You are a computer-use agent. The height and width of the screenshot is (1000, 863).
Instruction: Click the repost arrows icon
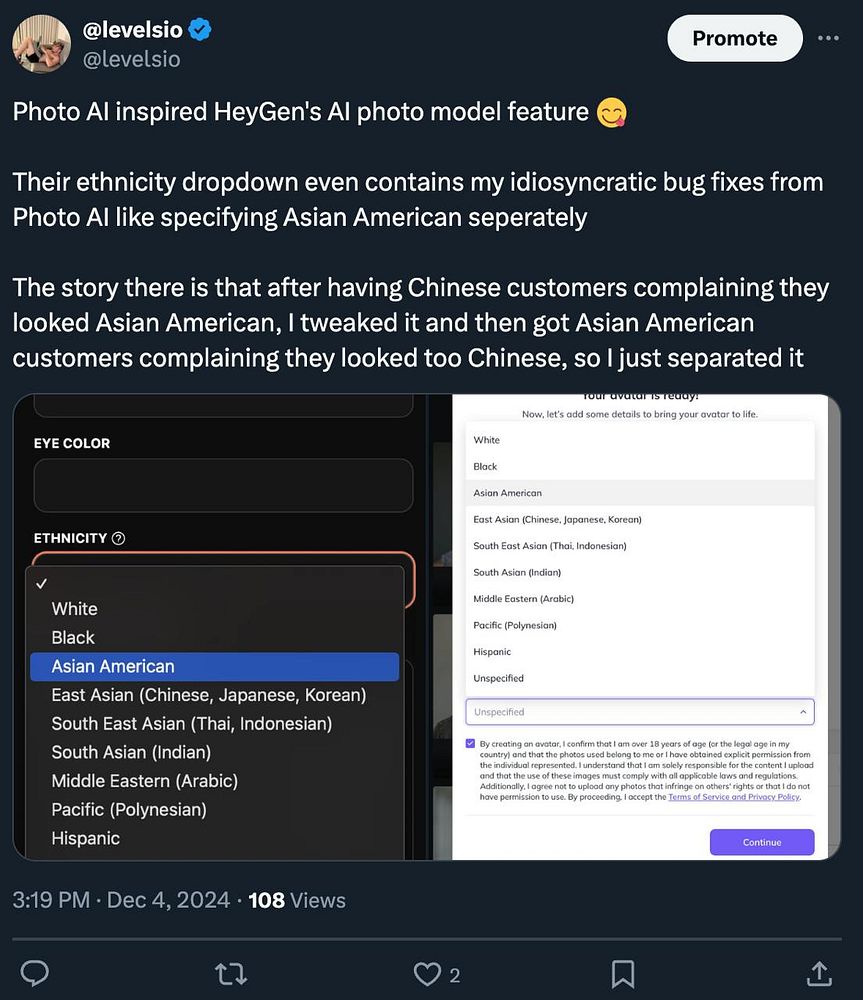[231, 974]
